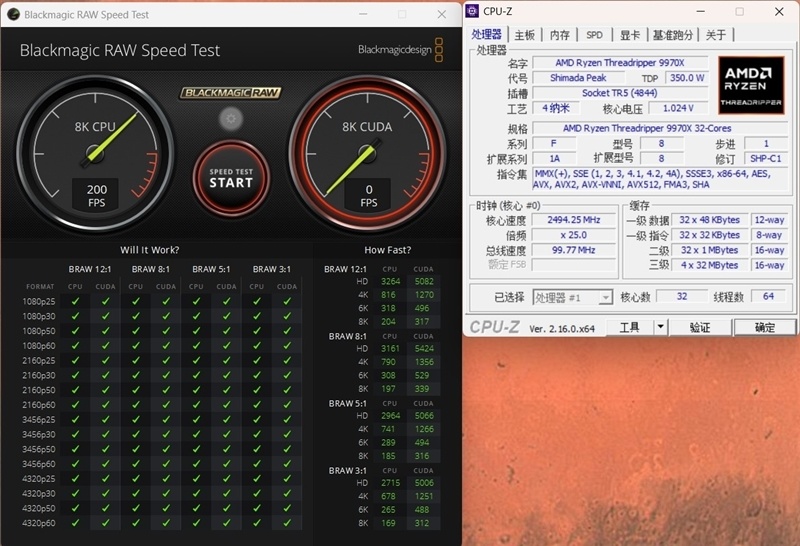Select the 基准跑分 benchmark tab

pyautogui.click(x=672, y=35)
